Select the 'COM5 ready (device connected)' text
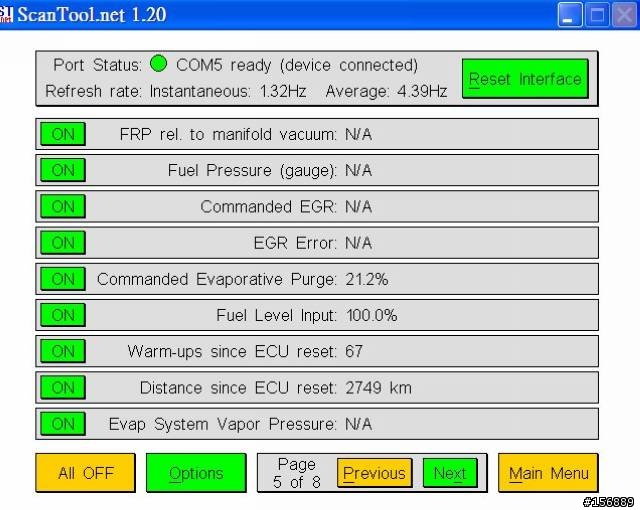 tap(297, 65)
